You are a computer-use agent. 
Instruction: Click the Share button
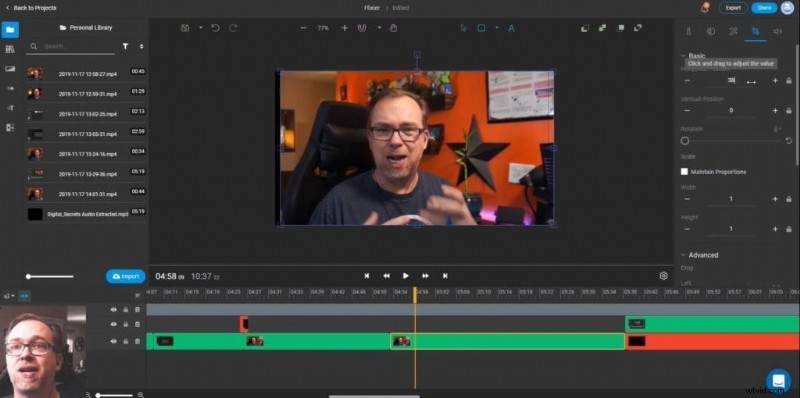764,8
